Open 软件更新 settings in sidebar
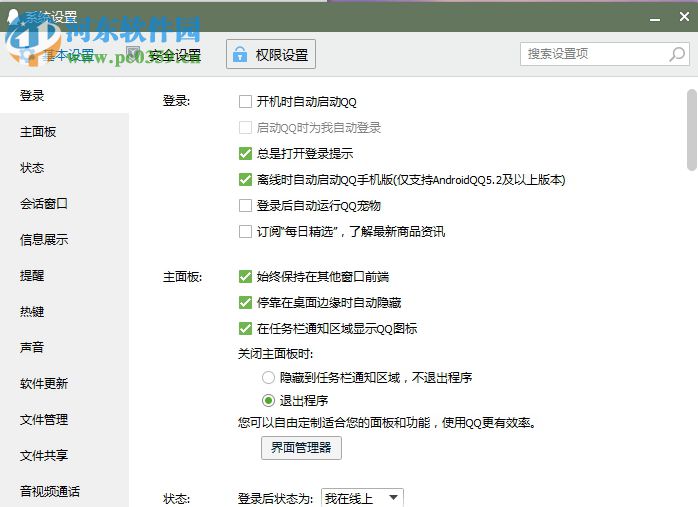The width and height of the screenshot is (698, 507). (x=64, y=383)
